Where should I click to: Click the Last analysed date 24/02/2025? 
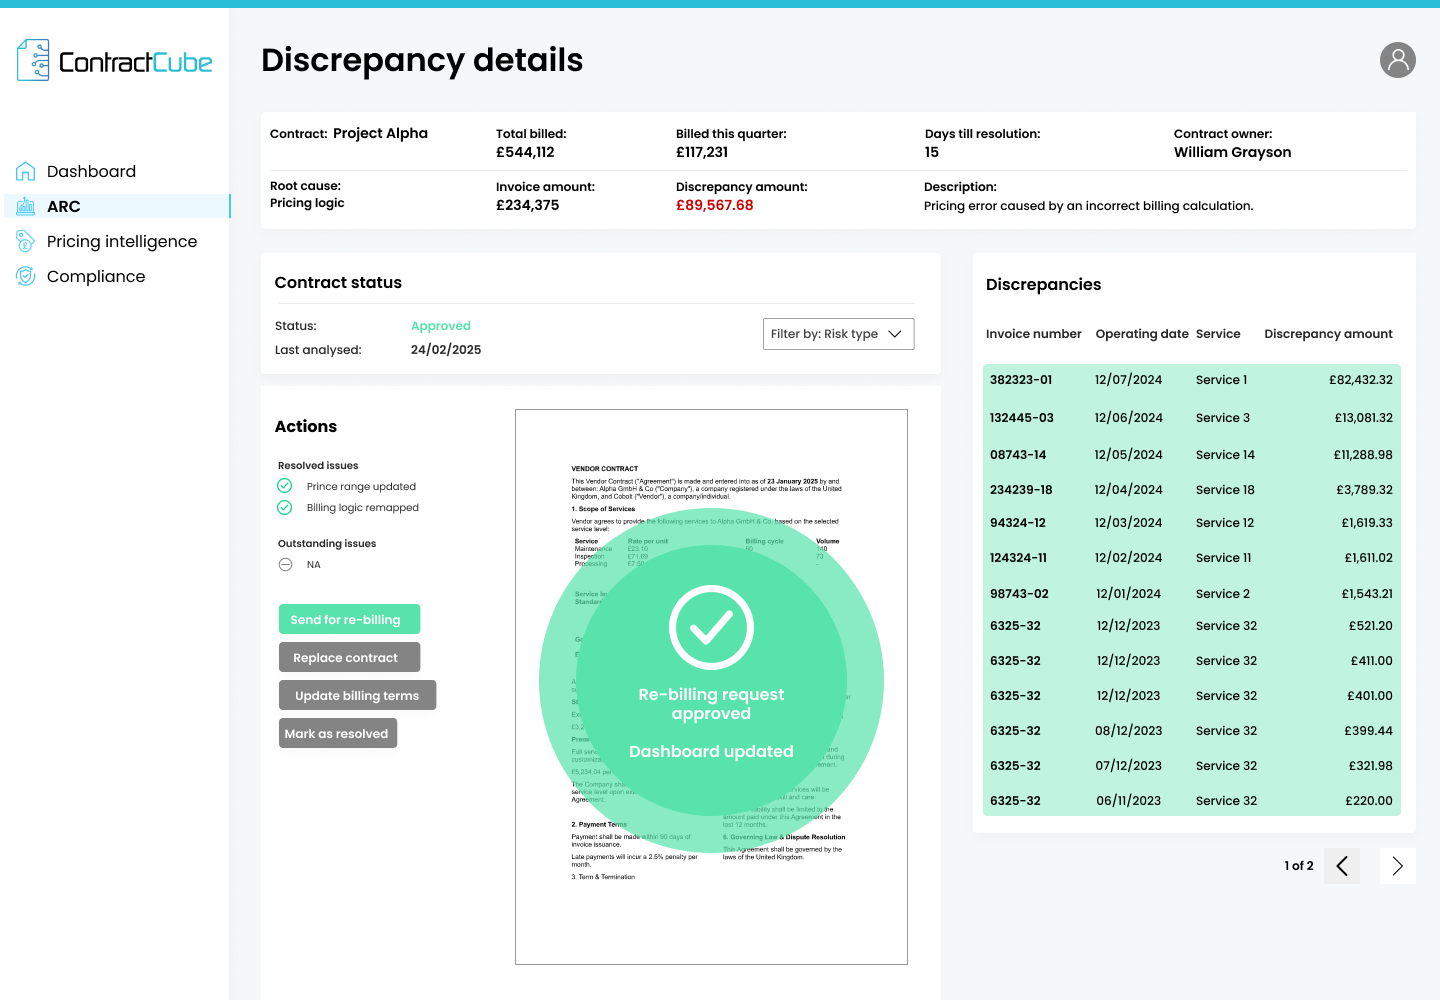[446, 350]
